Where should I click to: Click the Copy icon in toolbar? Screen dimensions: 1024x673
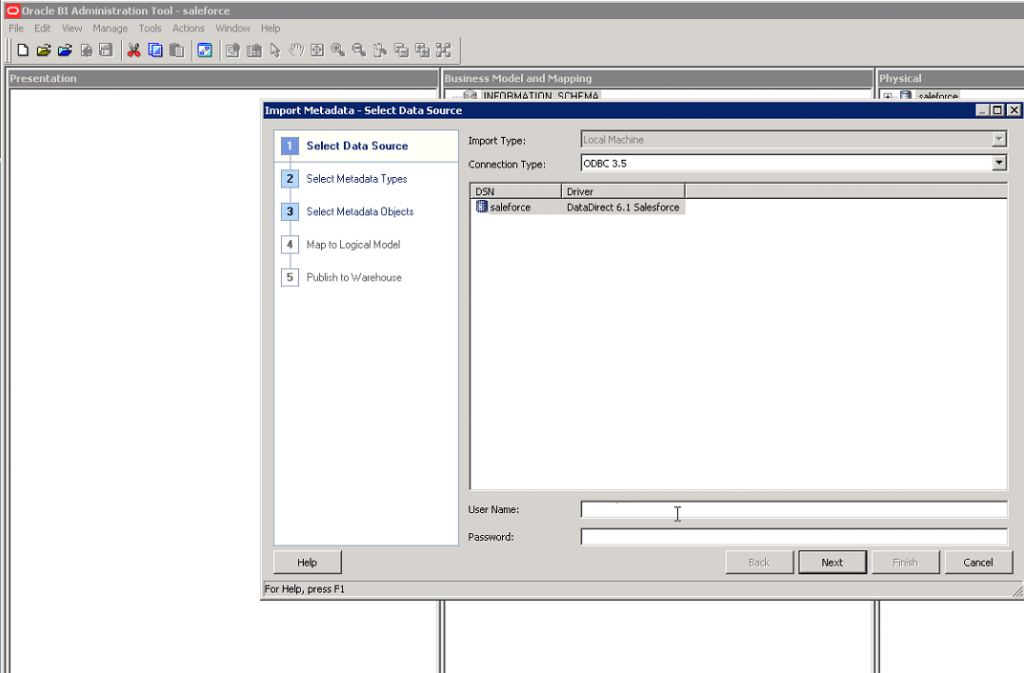click(155, 50)
